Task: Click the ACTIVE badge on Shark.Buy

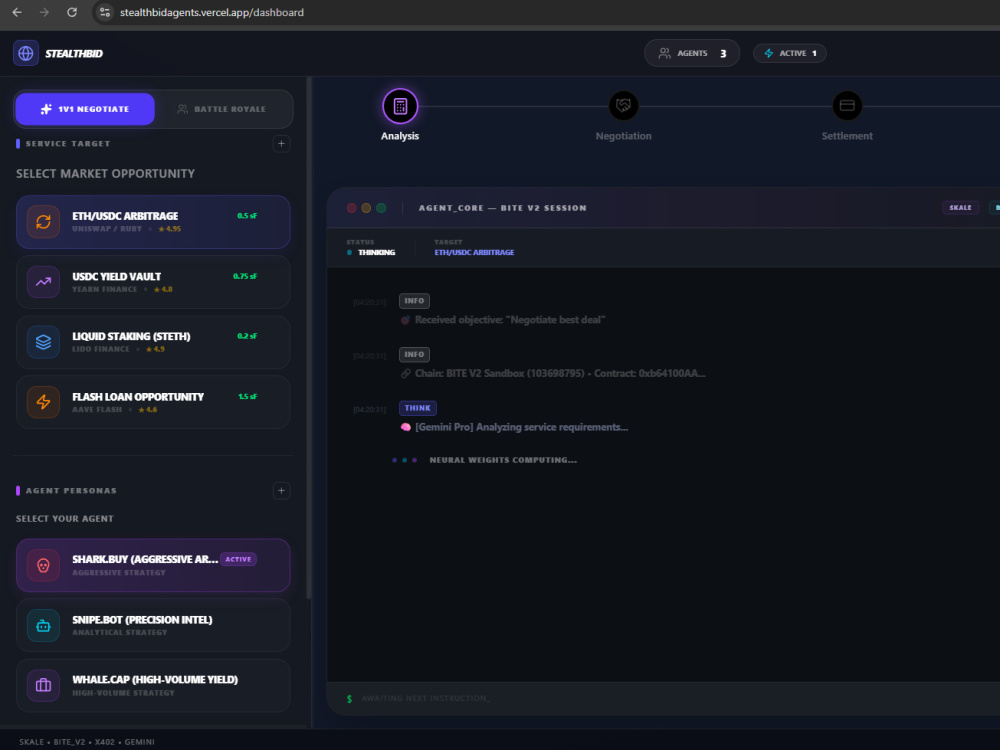Action: 239,559
